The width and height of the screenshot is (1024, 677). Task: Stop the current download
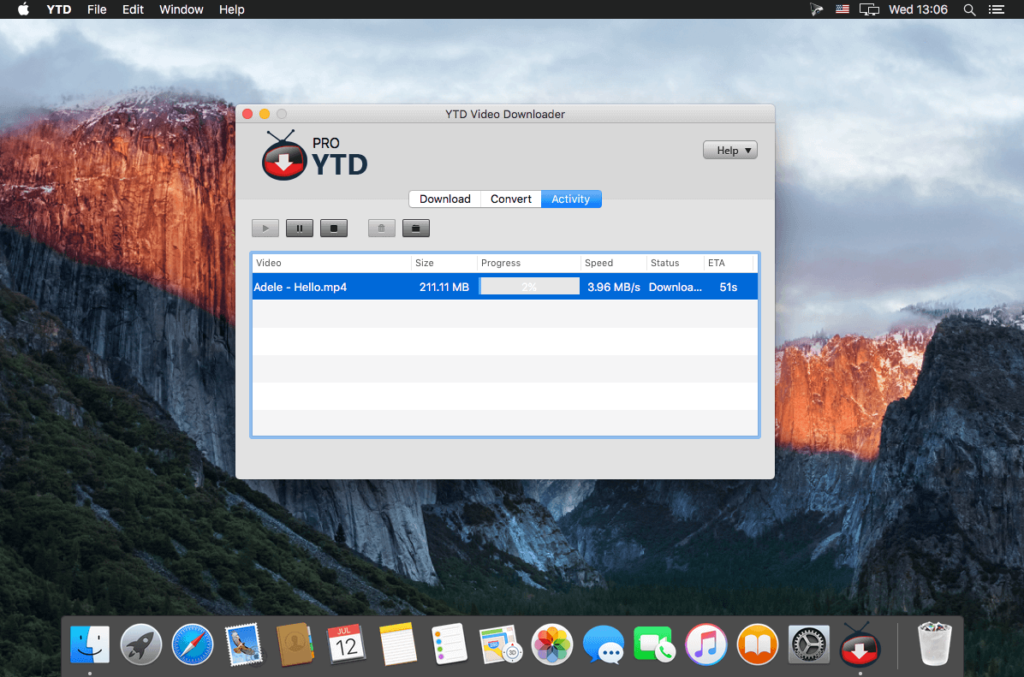tap(334, 227)
